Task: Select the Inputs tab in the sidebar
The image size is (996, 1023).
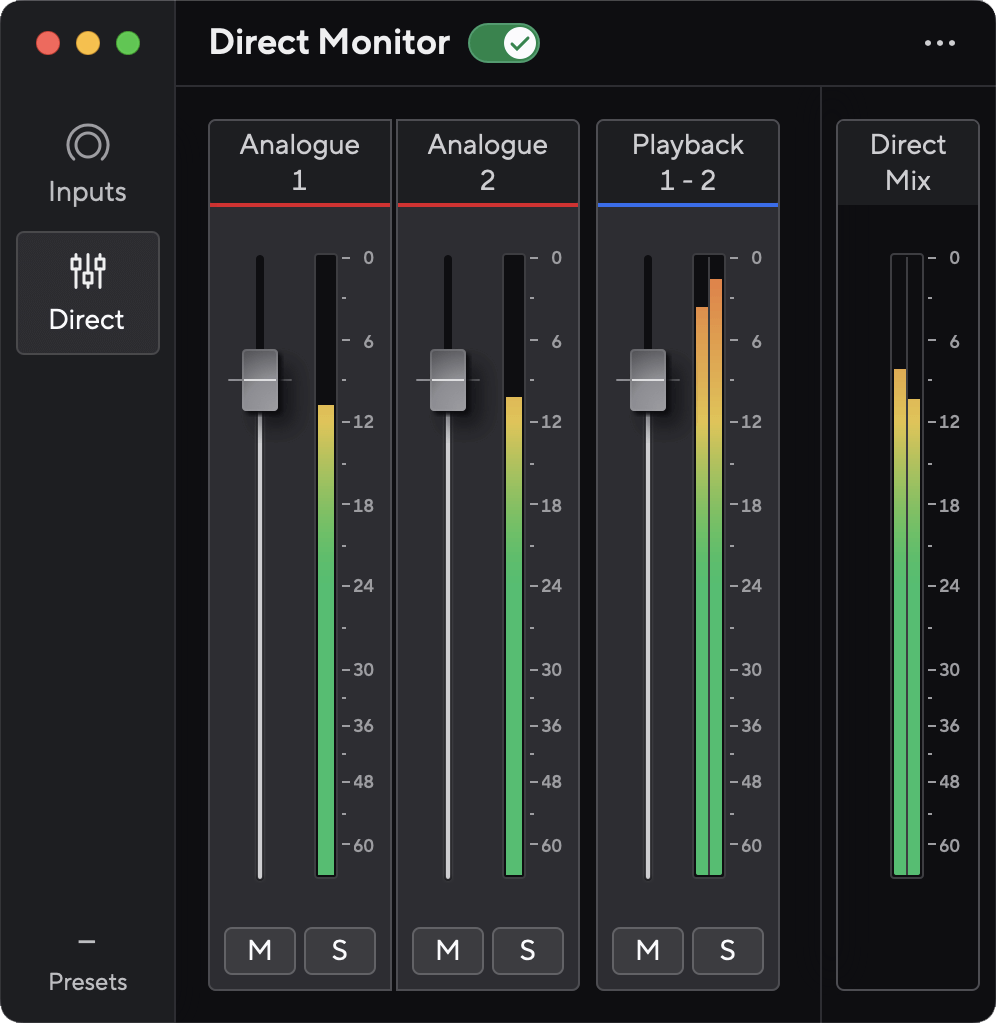Action: click(87, 165)
